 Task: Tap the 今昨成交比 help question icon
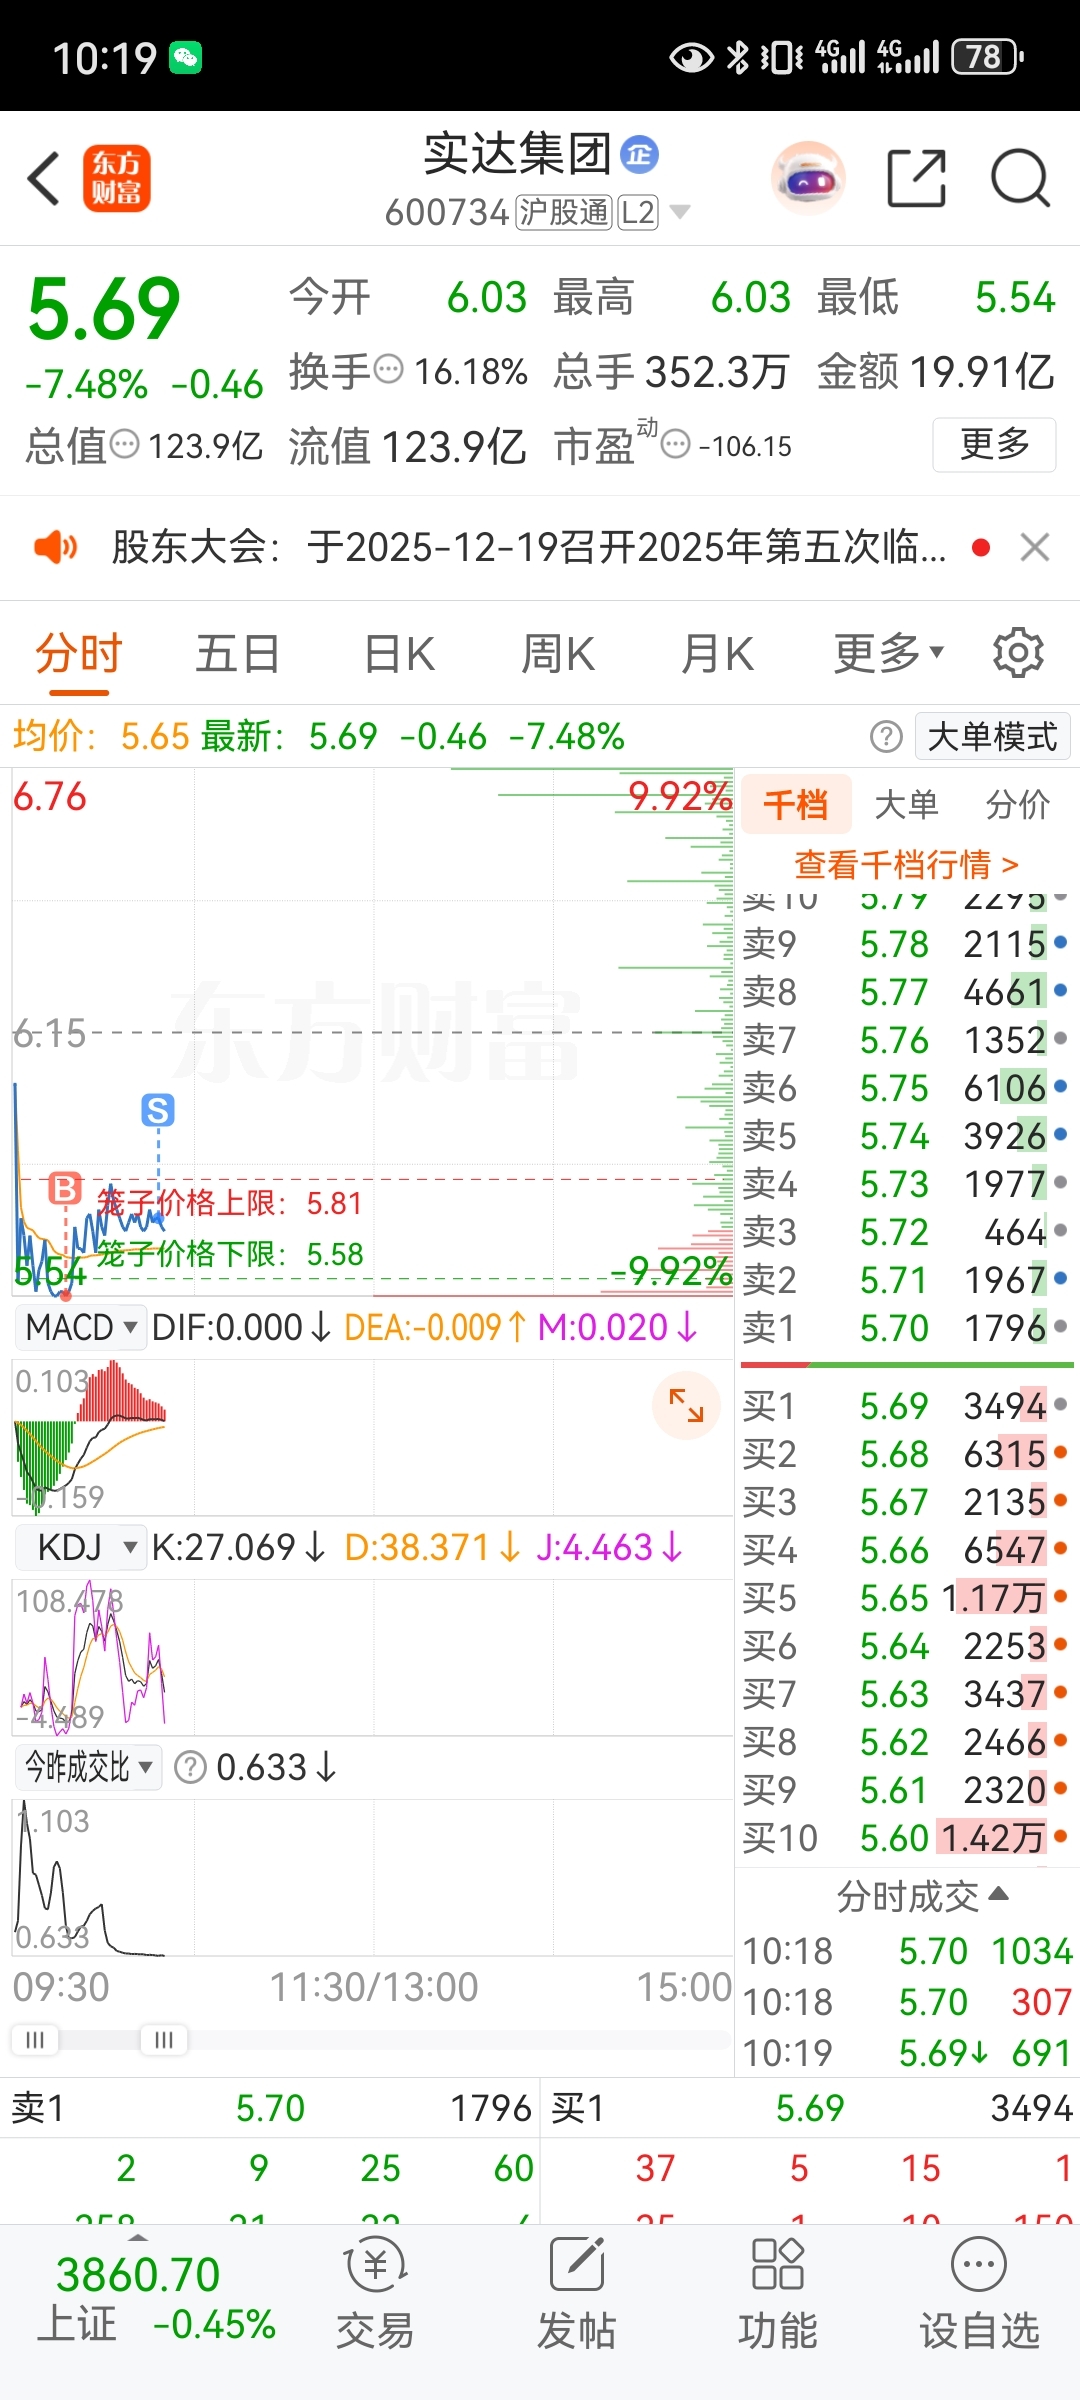[x=190, y=1767]
